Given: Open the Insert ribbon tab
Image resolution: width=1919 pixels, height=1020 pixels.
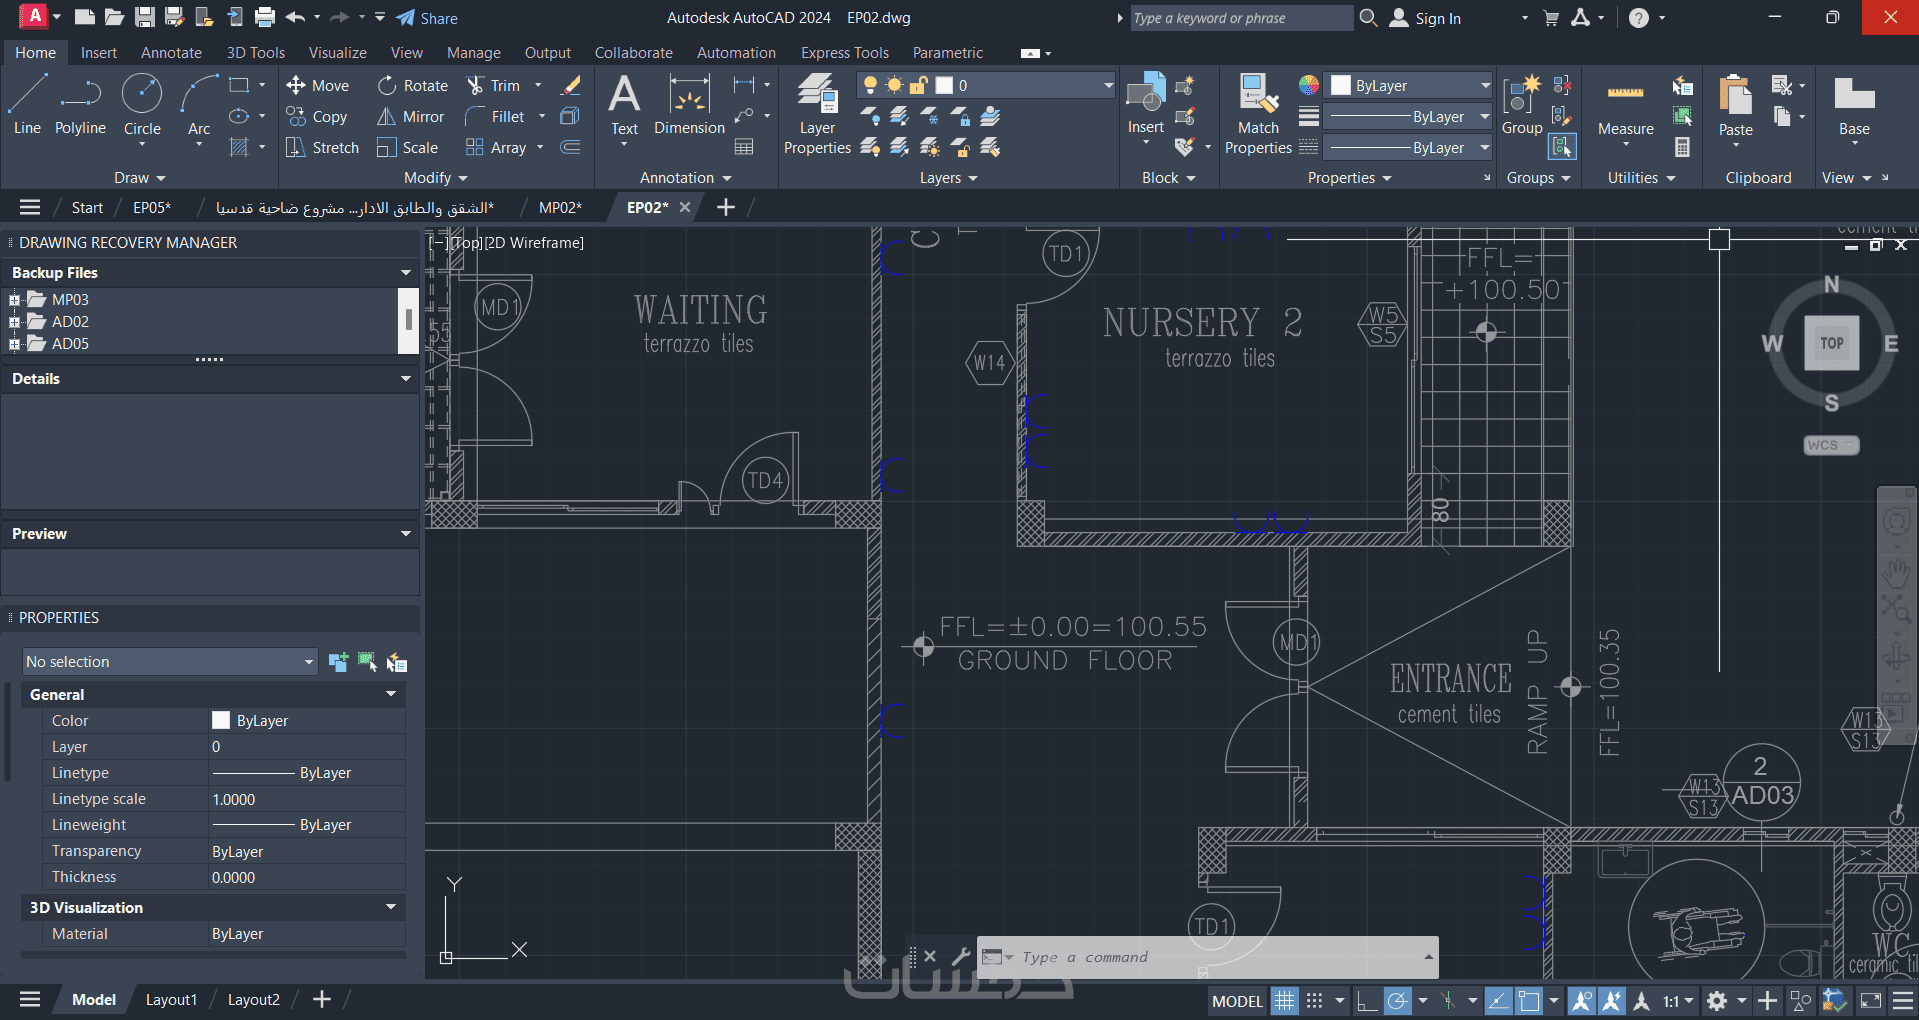Looking at the screenshot, I should coord(99,53).
